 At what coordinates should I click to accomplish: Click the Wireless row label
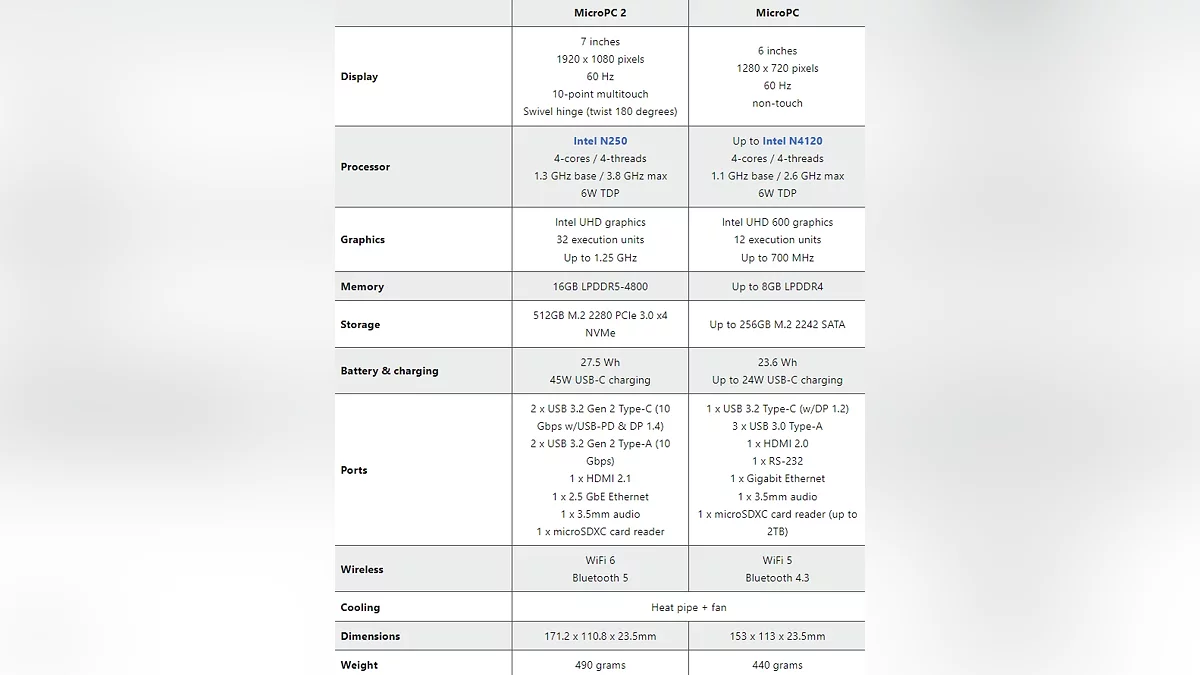point(362,570)
